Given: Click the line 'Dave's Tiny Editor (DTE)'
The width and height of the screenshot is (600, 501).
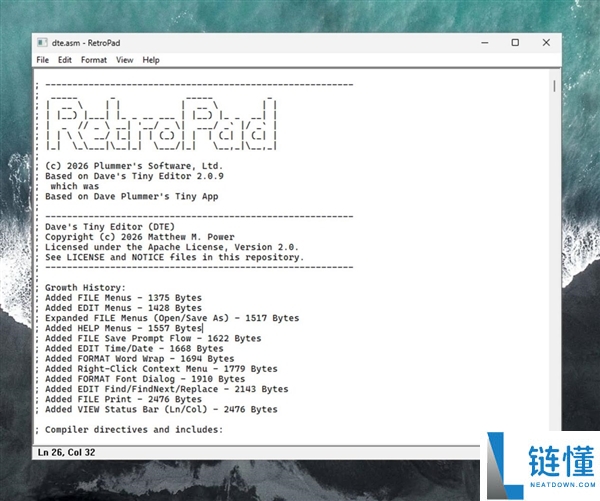Looking at the screenshot, I should point(110,227).
